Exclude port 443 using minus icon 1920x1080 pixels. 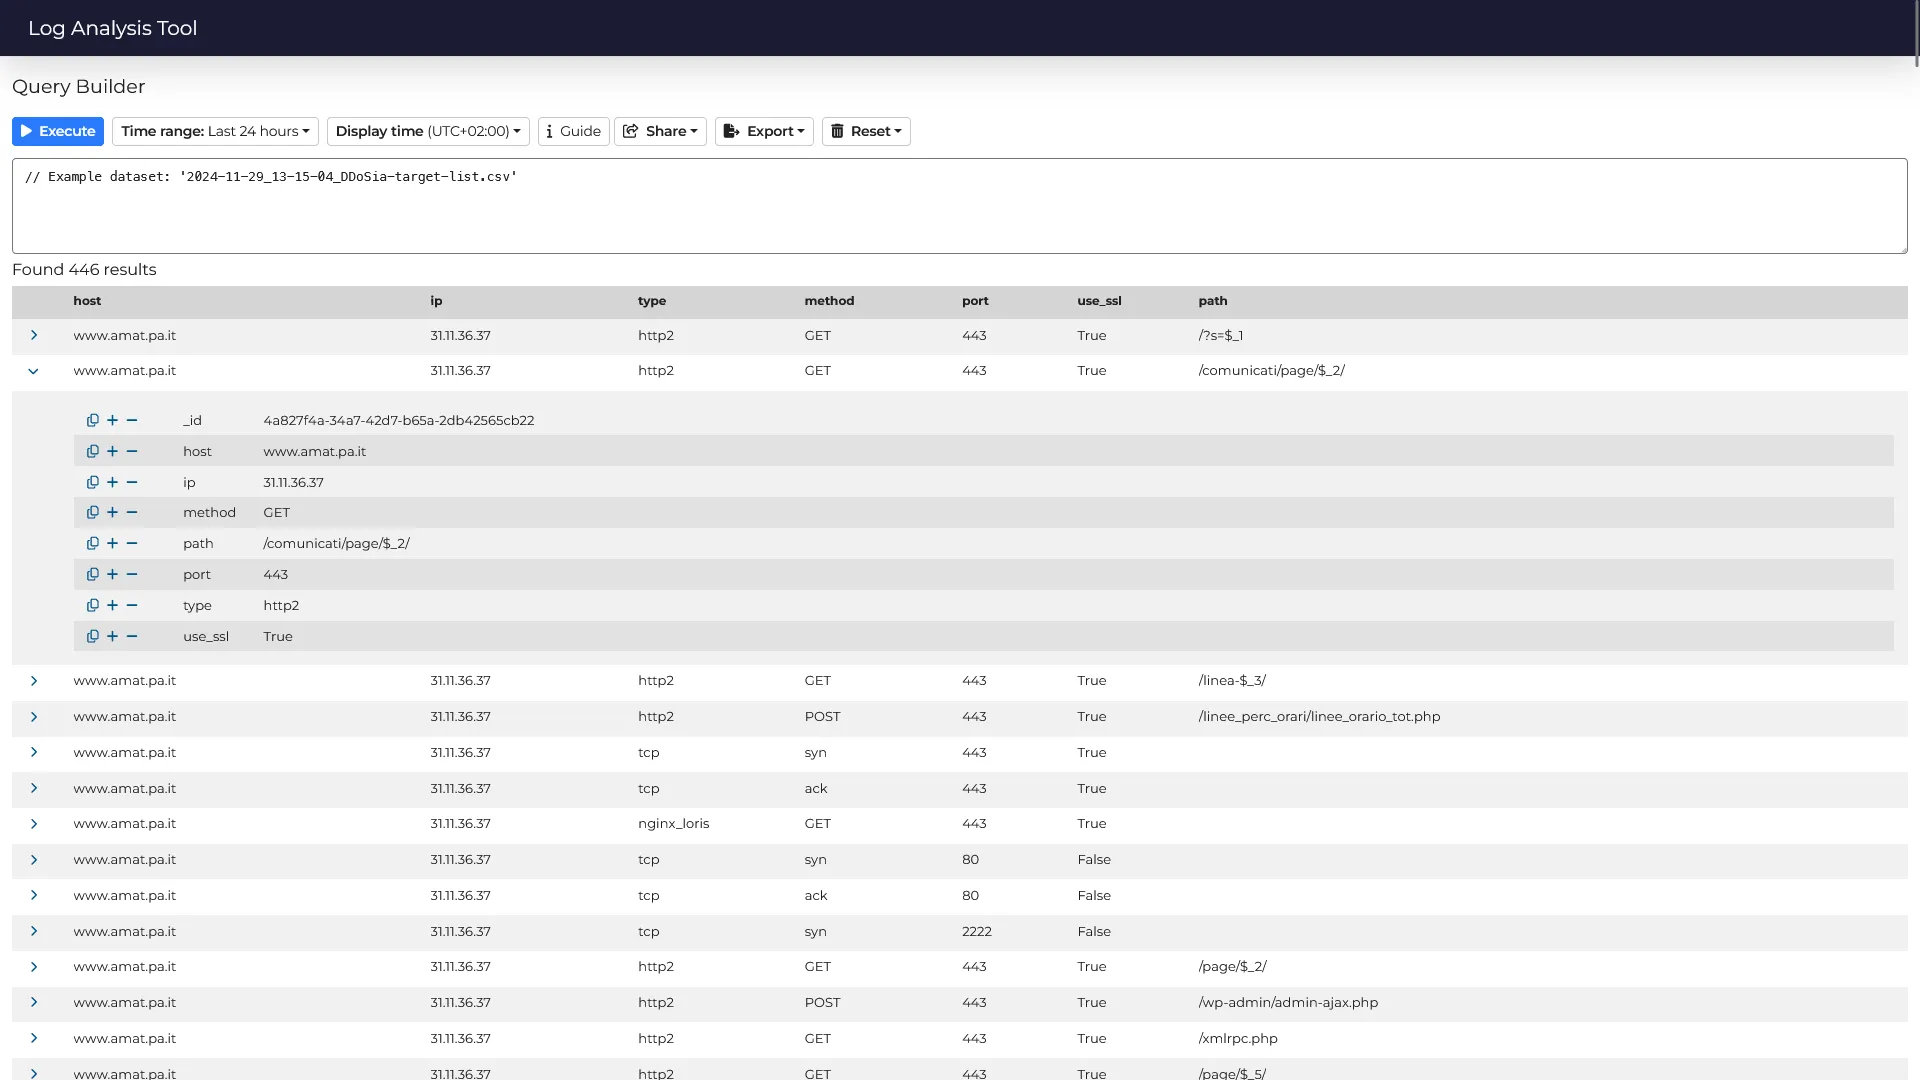click(x=132, y=574)
